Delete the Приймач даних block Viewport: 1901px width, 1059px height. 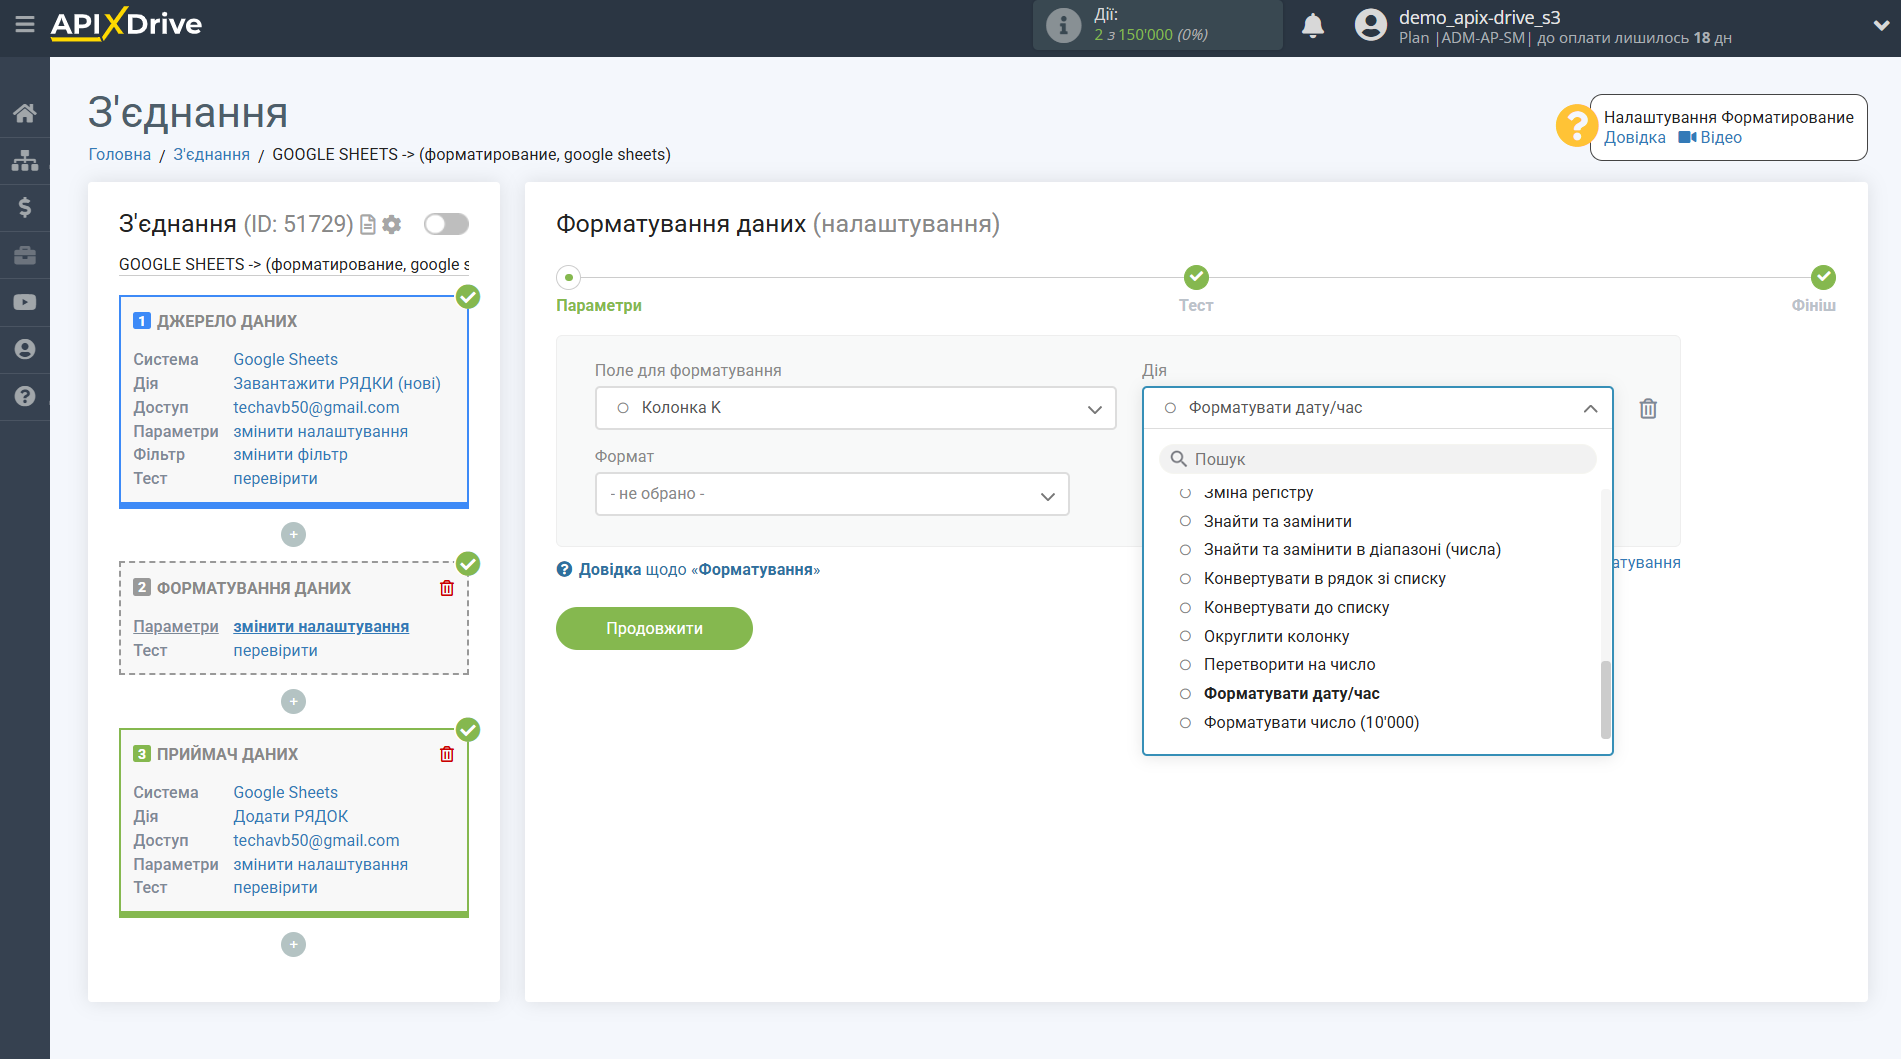point(447,754)
